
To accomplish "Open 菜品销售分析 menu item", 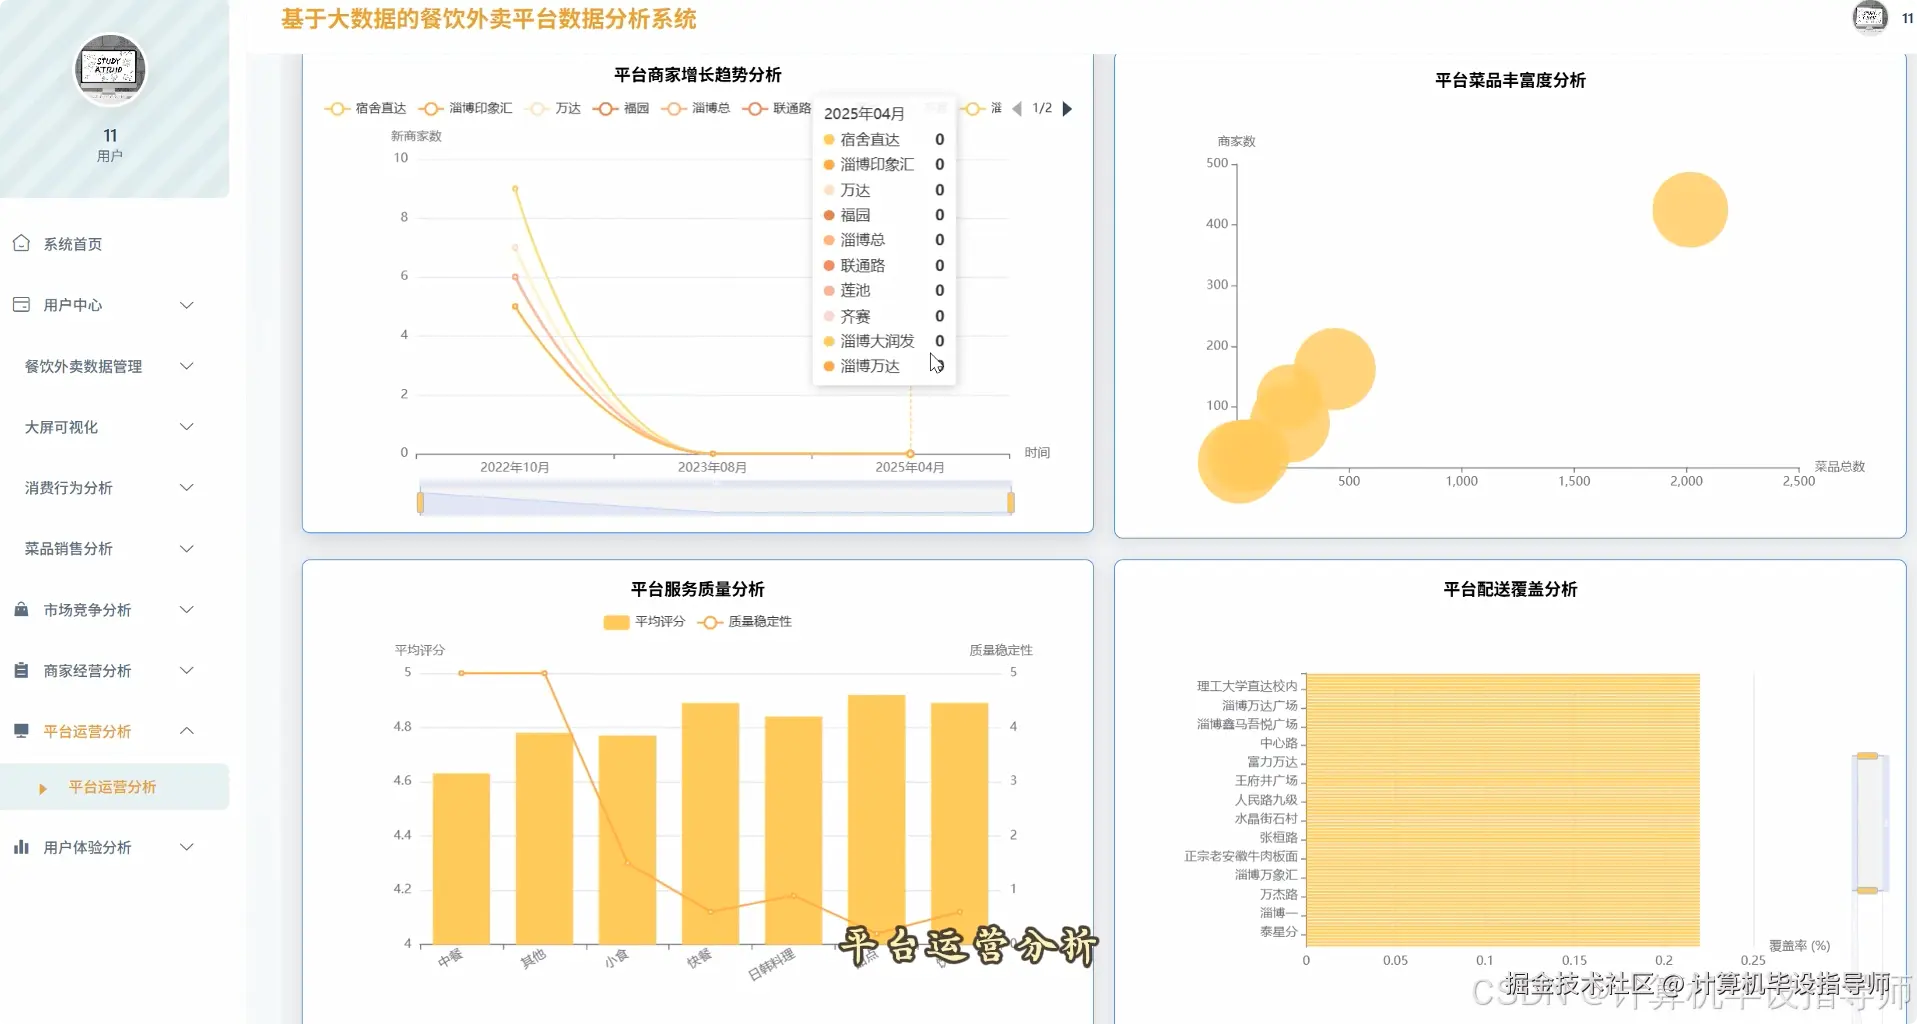I will coord(114,549).
